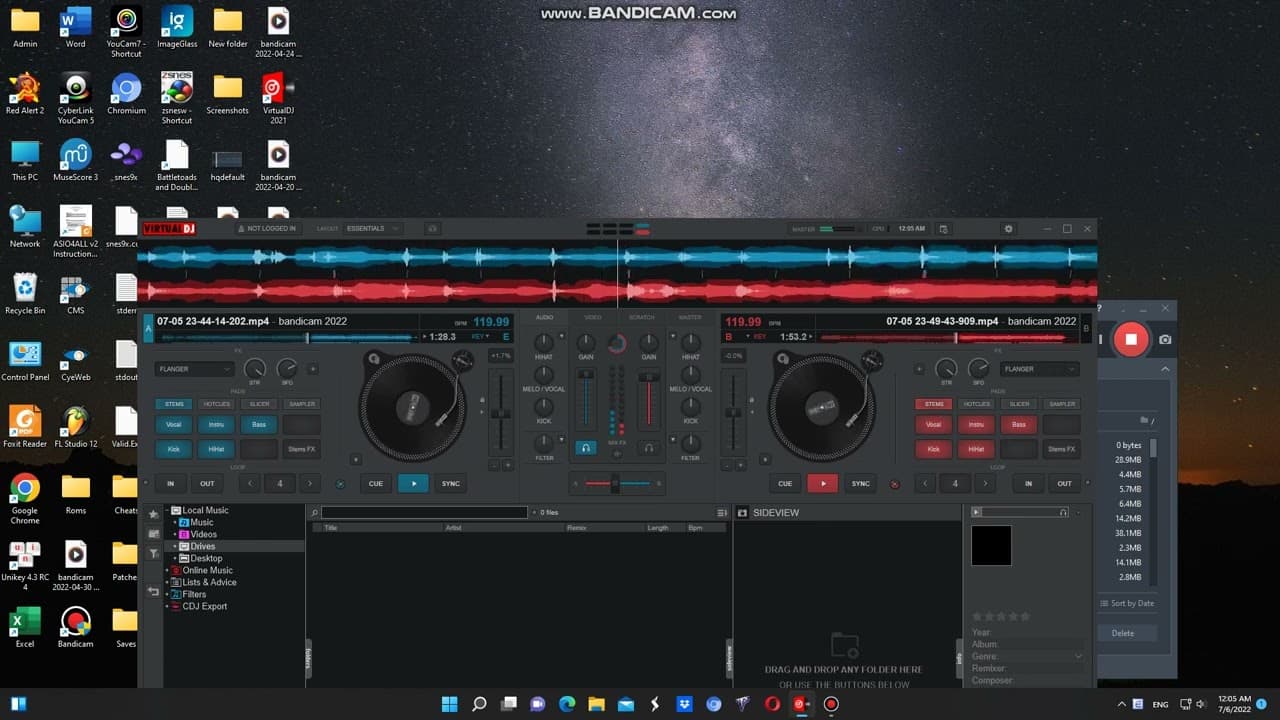Image resolution: width=1280 pixels, height=720 pixels.
Task: Open left deck KEY dropdown
Action: click(x=479, y=337)
